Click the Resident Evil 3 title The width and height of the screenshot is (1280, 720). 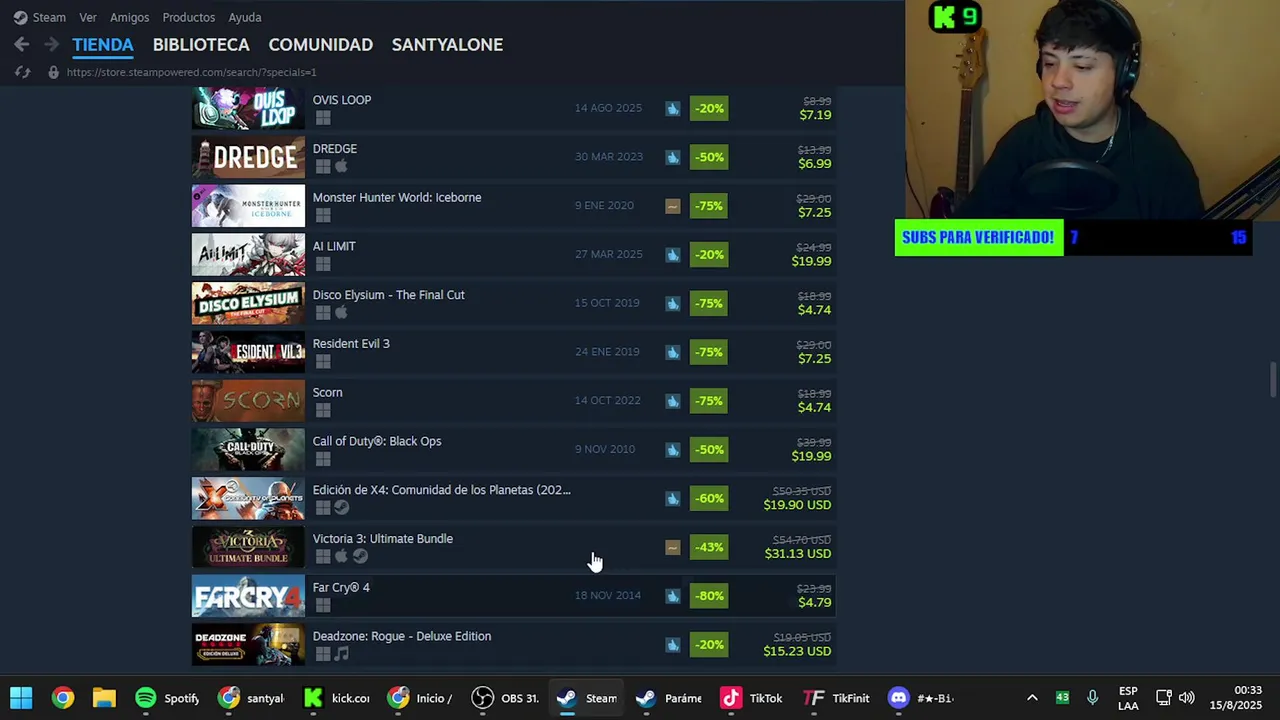coord(351,343)
